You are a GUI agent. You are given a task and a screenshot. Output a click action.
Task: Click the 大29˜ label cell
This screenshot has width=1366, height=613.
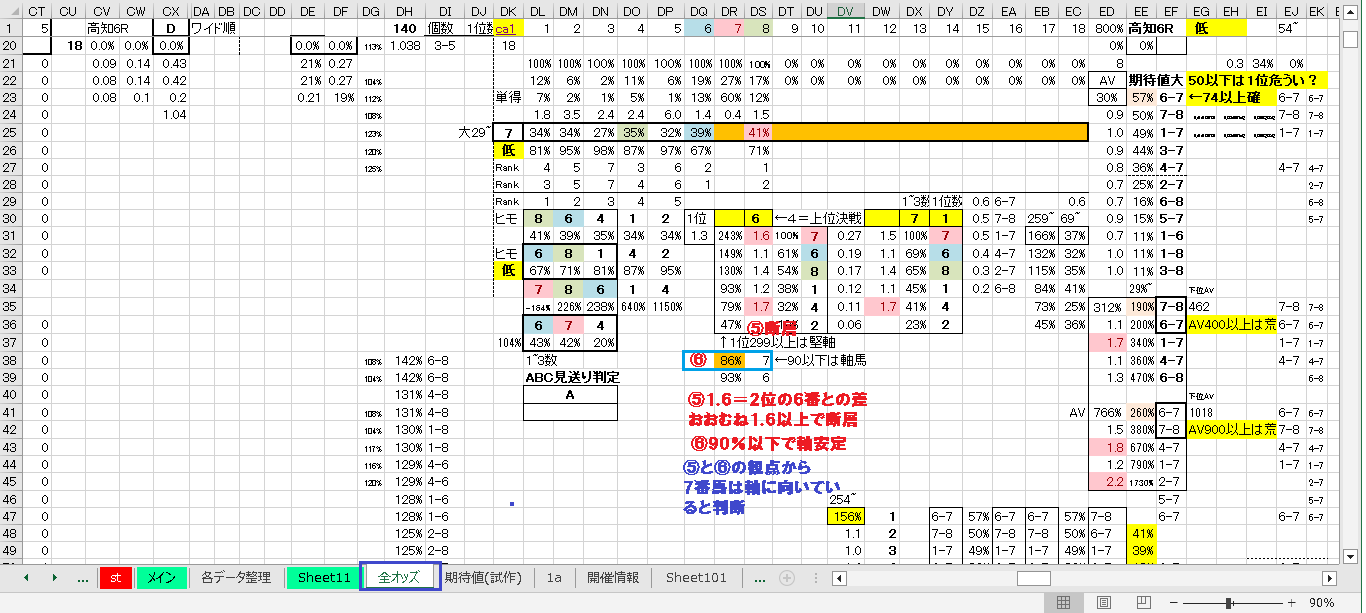473,132
